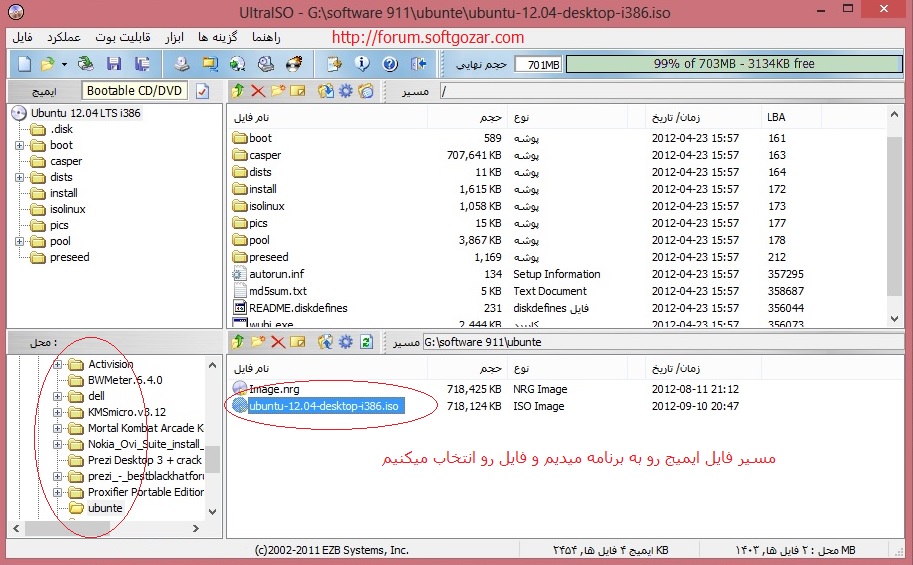
Task: Expand the Activision folder in local tree
Action: tap(57, 365)
